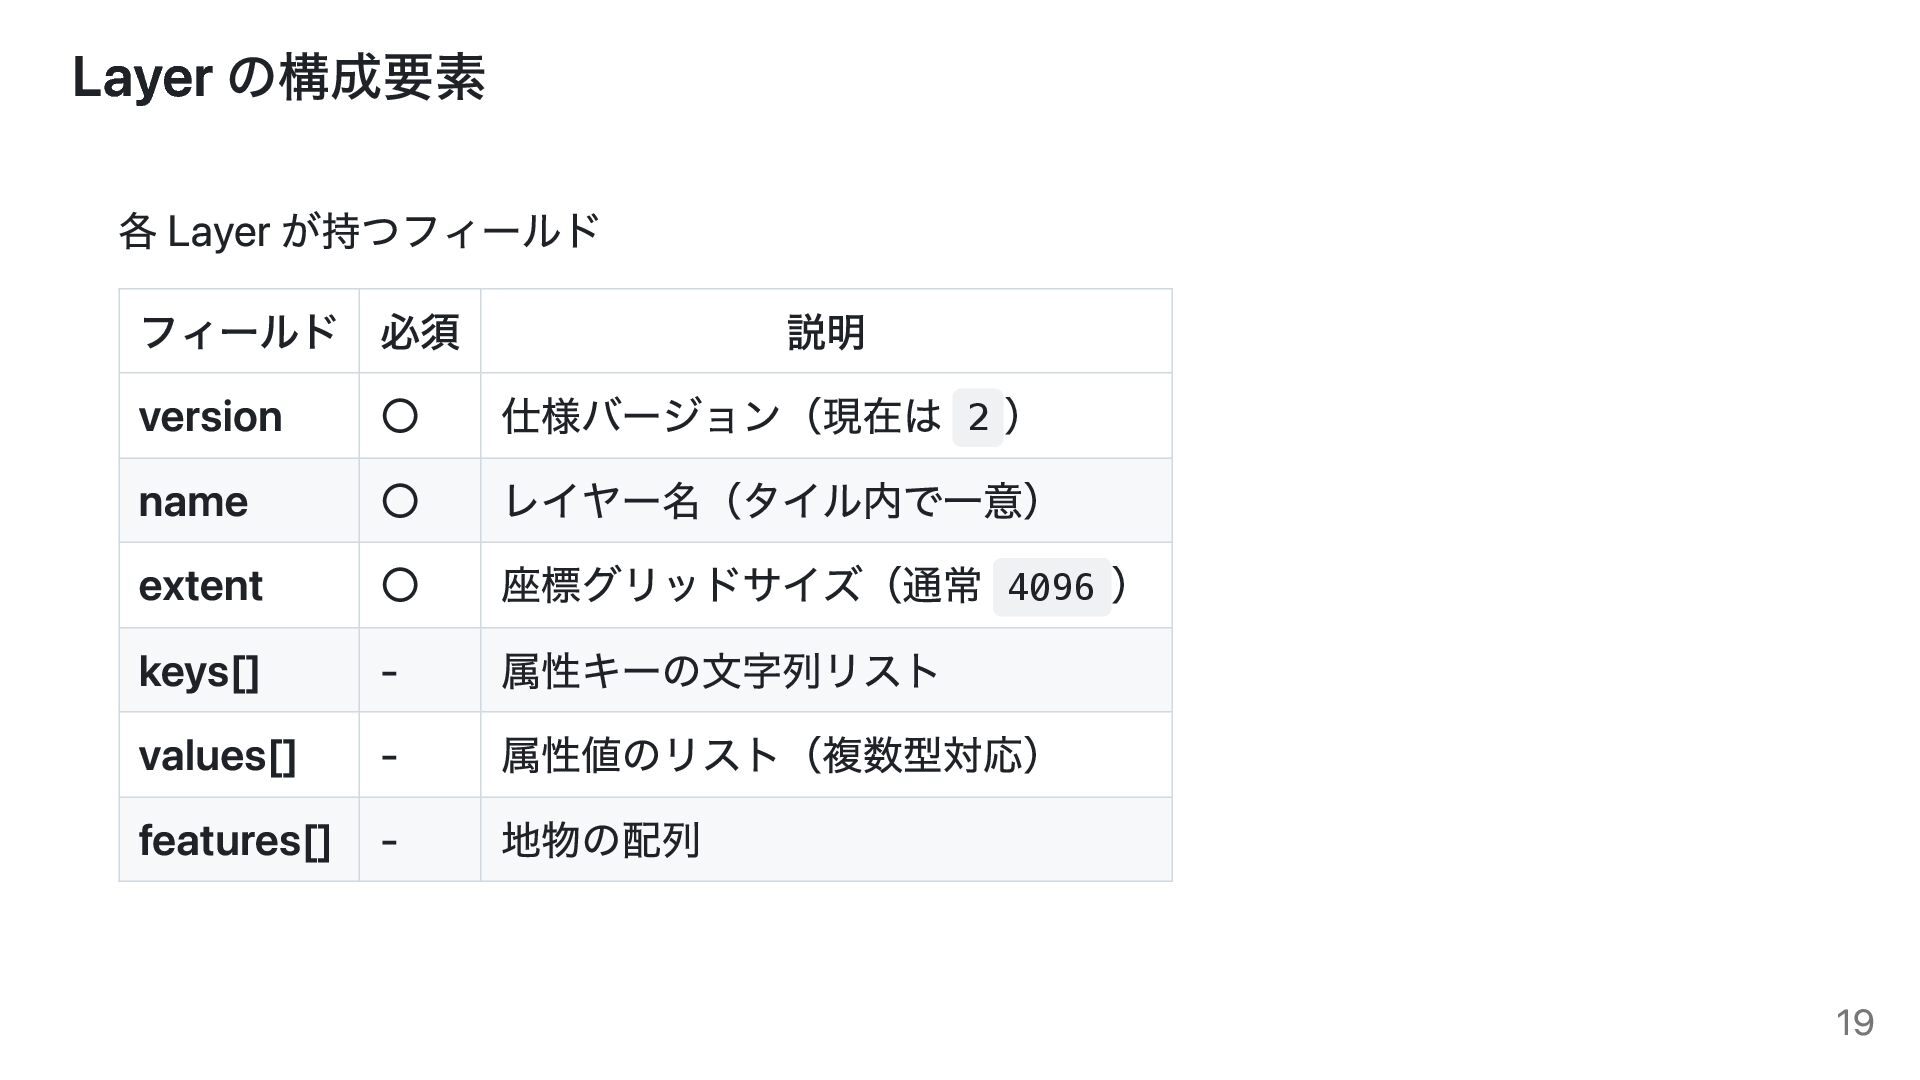Click the slide page number 19
The image size is (1920, 1080).
coord(1854,1023)
